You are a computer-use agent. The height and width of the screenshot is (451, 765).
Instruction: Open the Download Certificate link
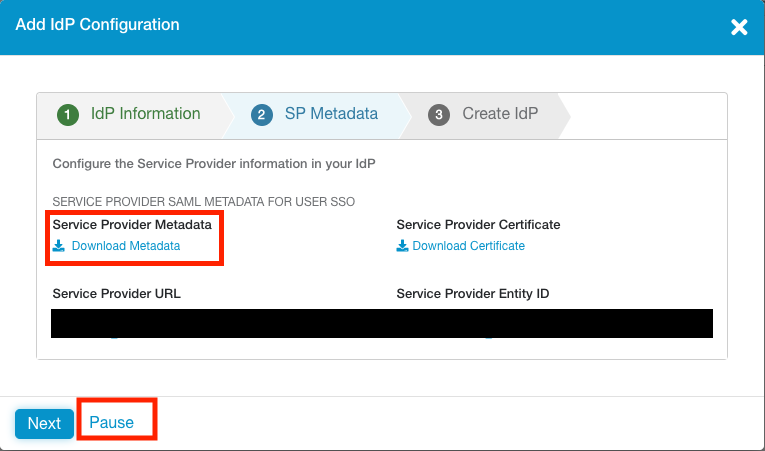[x=468, y=246]
